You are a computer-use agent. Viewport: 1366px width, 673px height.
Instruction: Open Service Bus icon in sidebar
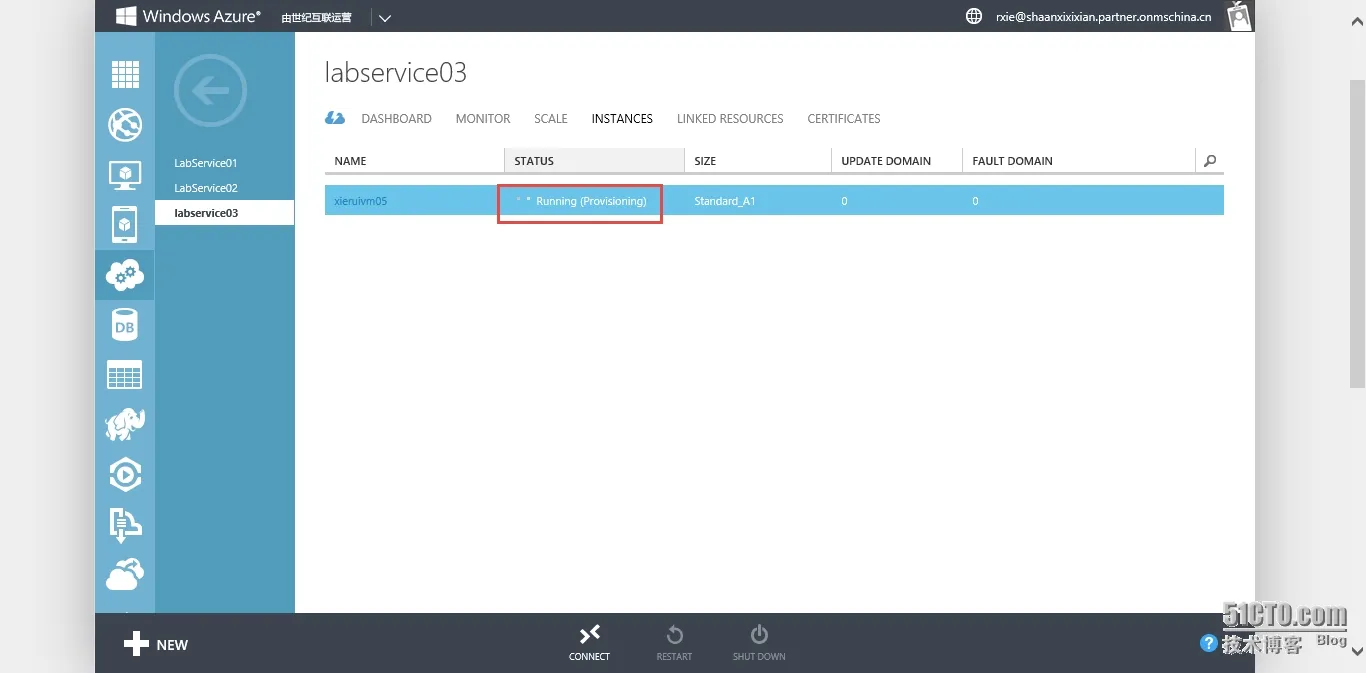pyautogui.click(x=125, y=524)
